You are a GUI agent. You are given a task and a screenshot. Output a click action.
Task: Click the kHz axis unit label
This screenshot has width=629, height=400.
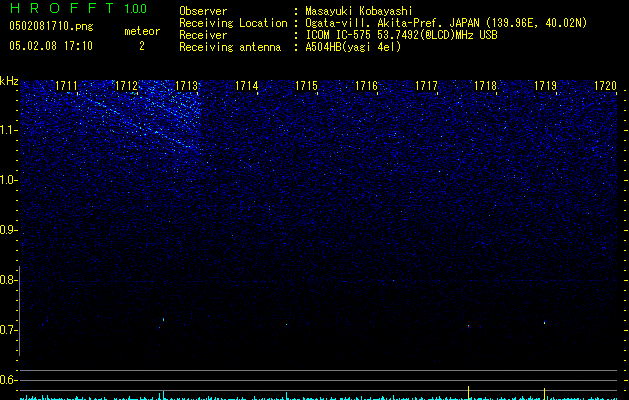9,81
